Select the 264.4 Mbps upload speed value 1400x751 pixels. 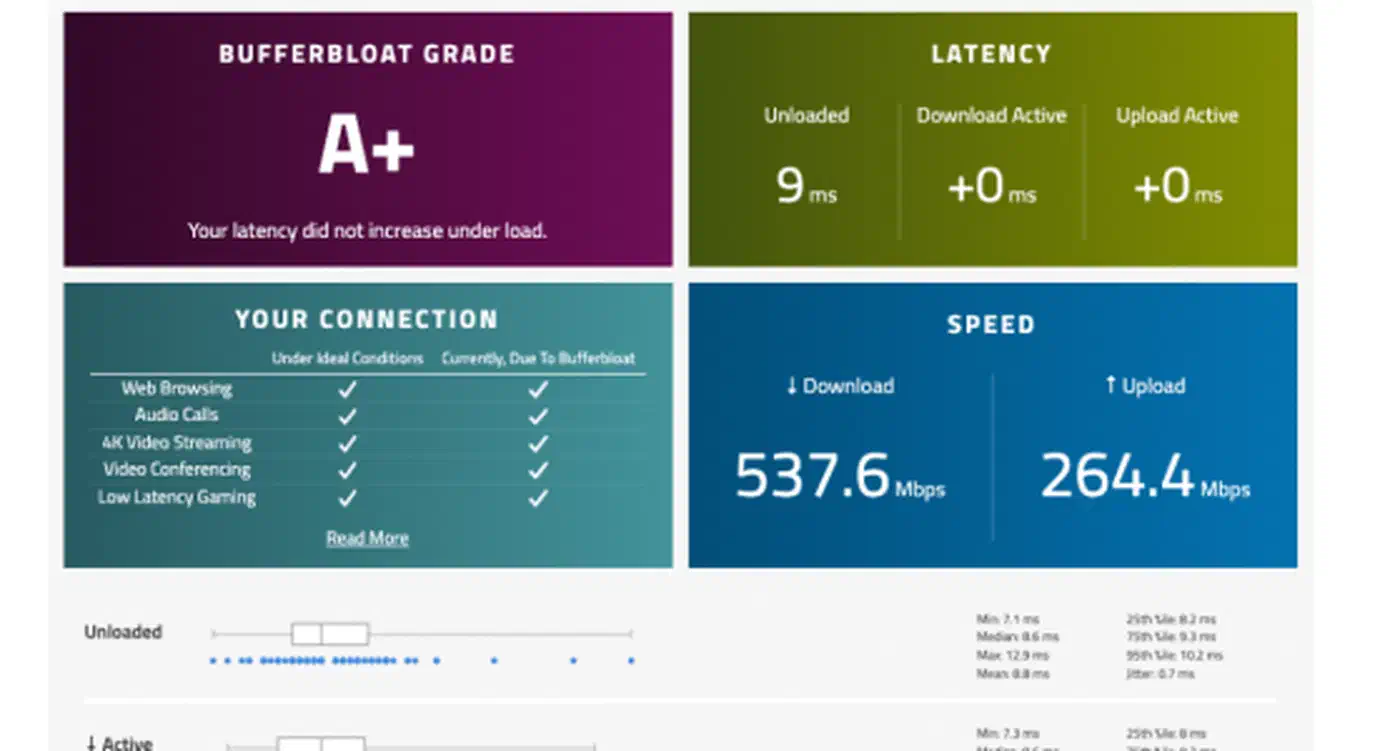pos(1117,476)
